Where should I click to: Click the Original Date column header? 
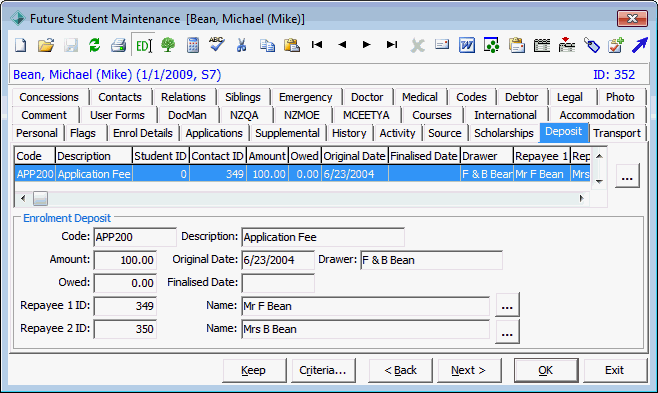point(355,156)
